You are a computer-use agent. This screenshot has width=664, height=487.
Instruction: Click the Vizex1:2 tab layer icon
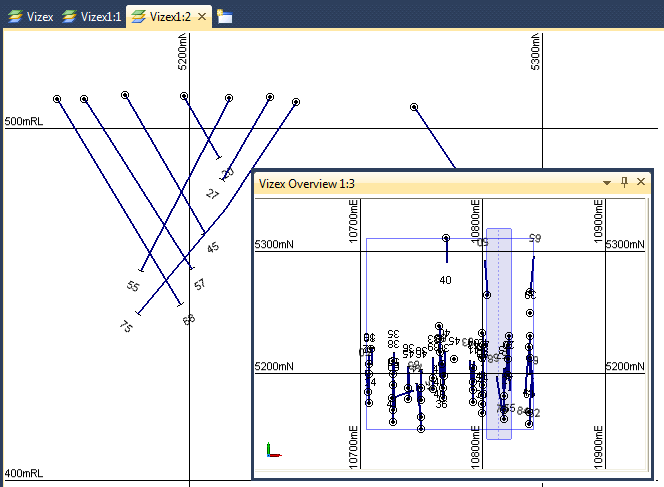point(137,16)
